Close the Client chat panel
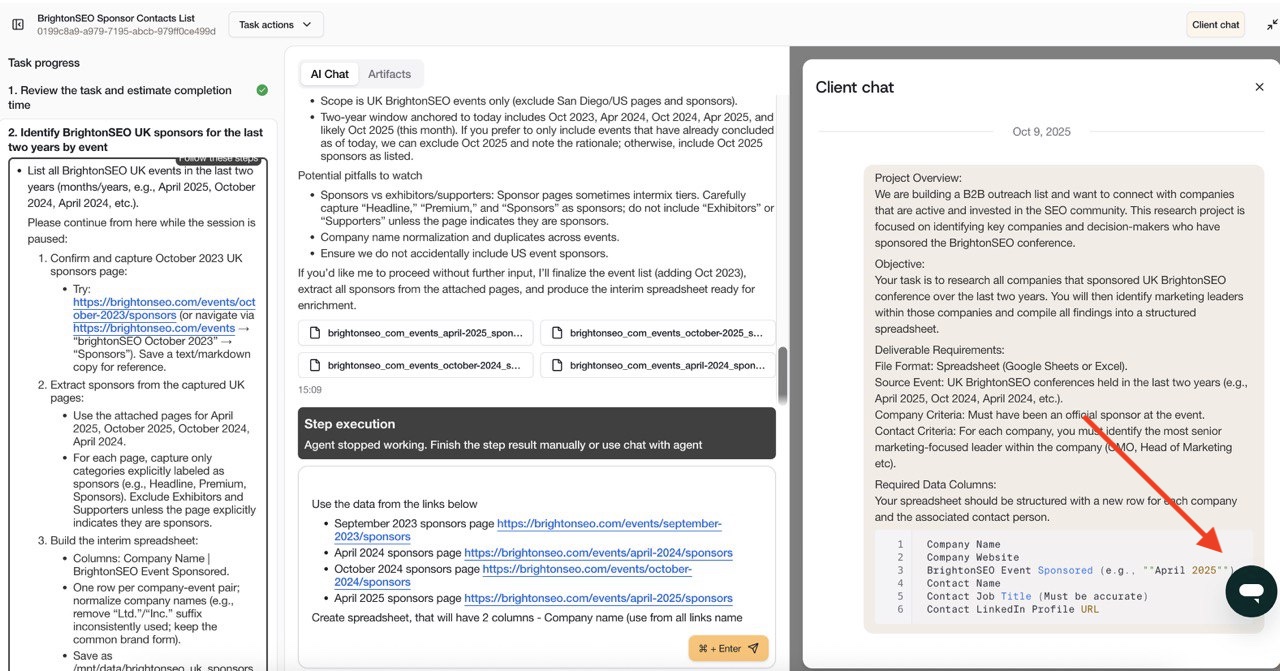 (x=1259, y=87)
